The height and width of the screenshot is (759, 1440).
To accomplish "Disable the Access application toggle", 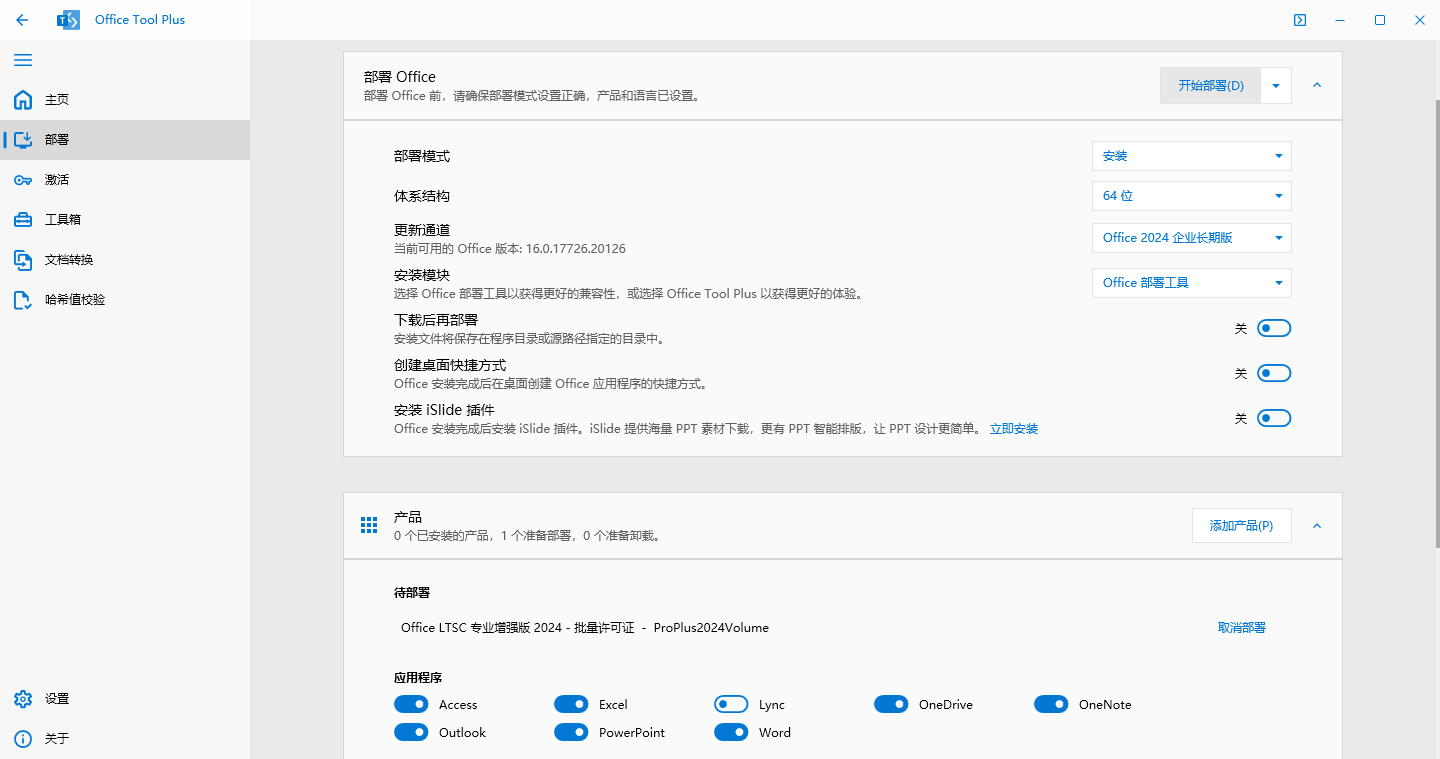I will pyautogui.click(x=411, y=705).
